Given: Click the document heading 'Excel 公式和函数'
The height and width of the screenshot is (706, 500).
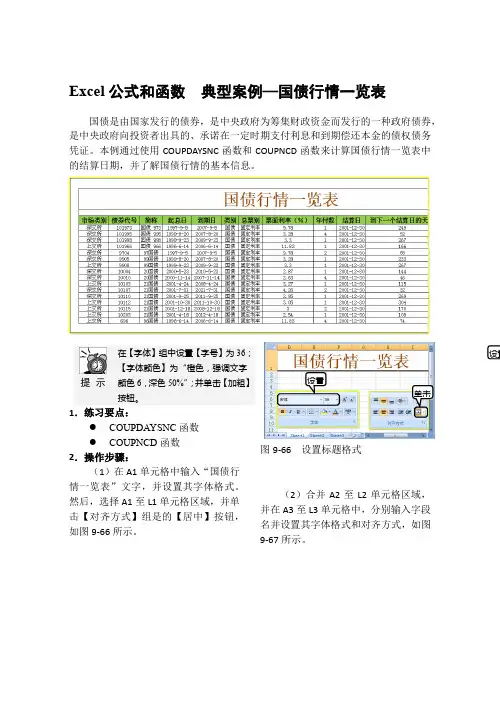Looking at the screenshot, I should point(127,91).
